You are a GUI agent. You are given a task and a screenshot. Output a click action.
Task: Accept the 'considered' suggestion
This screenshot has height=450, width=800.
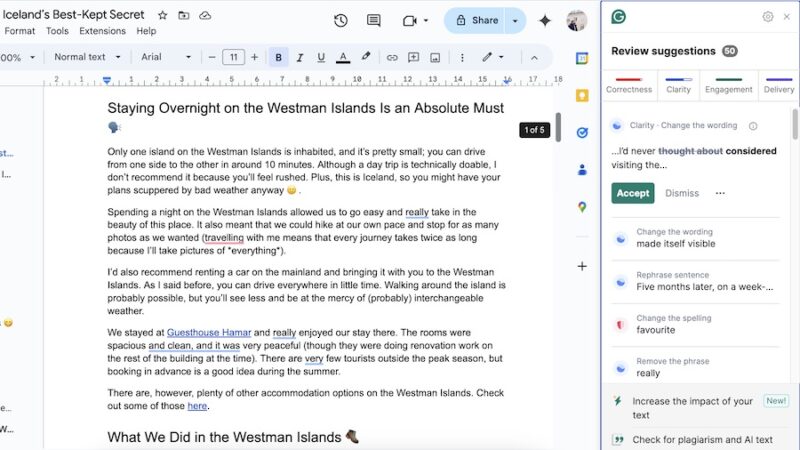tap(633, 193)
